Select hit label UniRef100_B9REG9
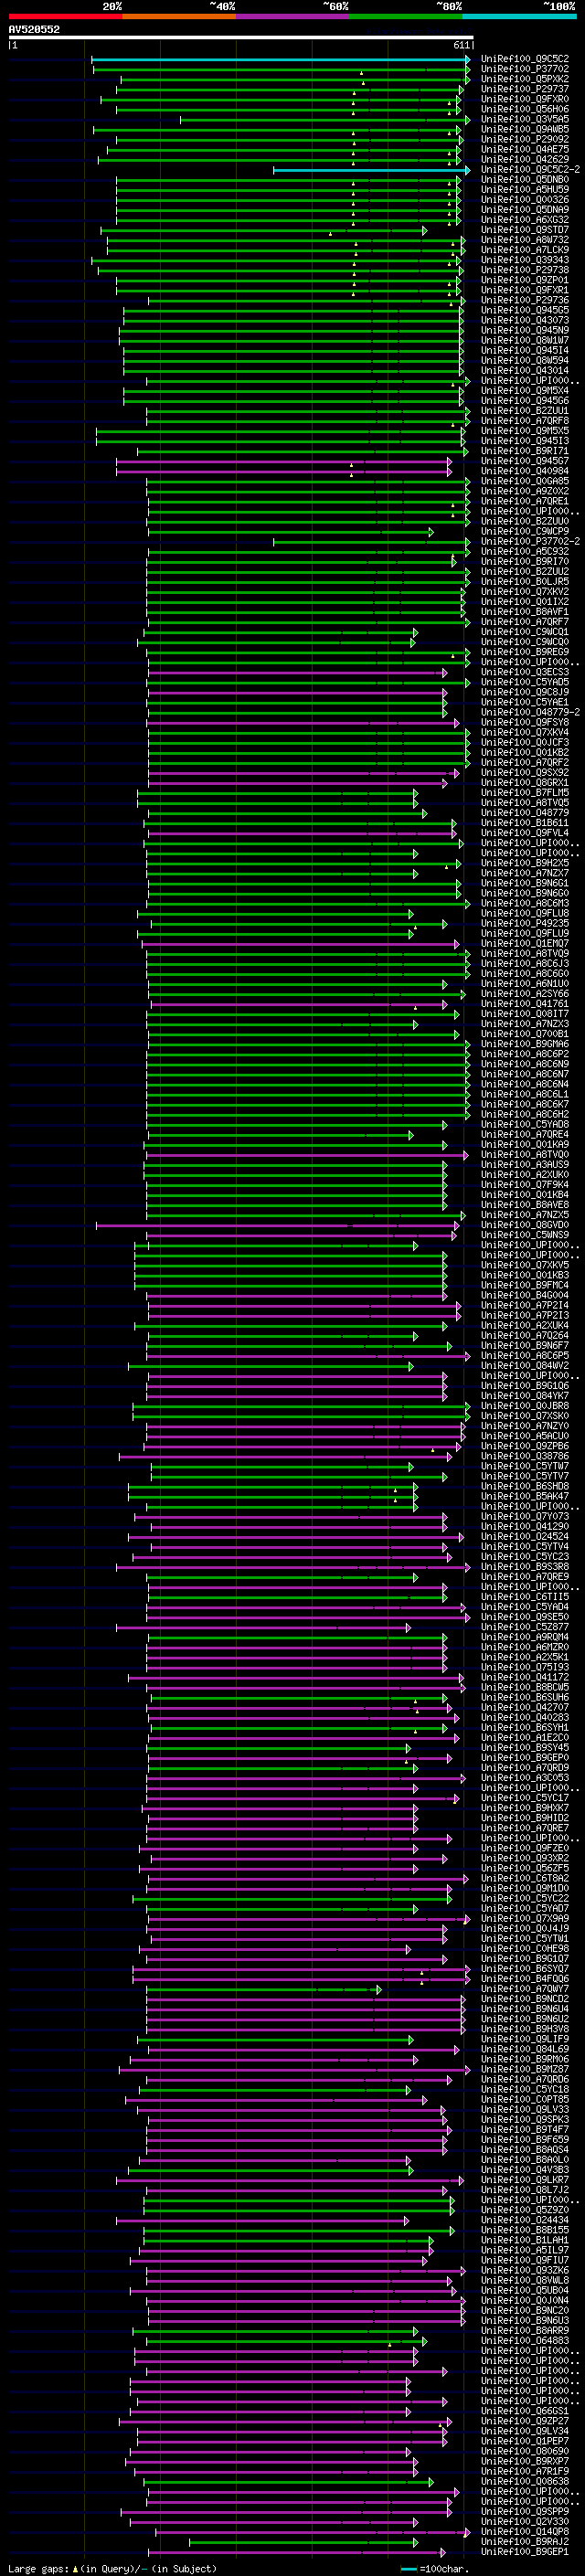This screenshot has width=585, height=2576. click(524, 652)
